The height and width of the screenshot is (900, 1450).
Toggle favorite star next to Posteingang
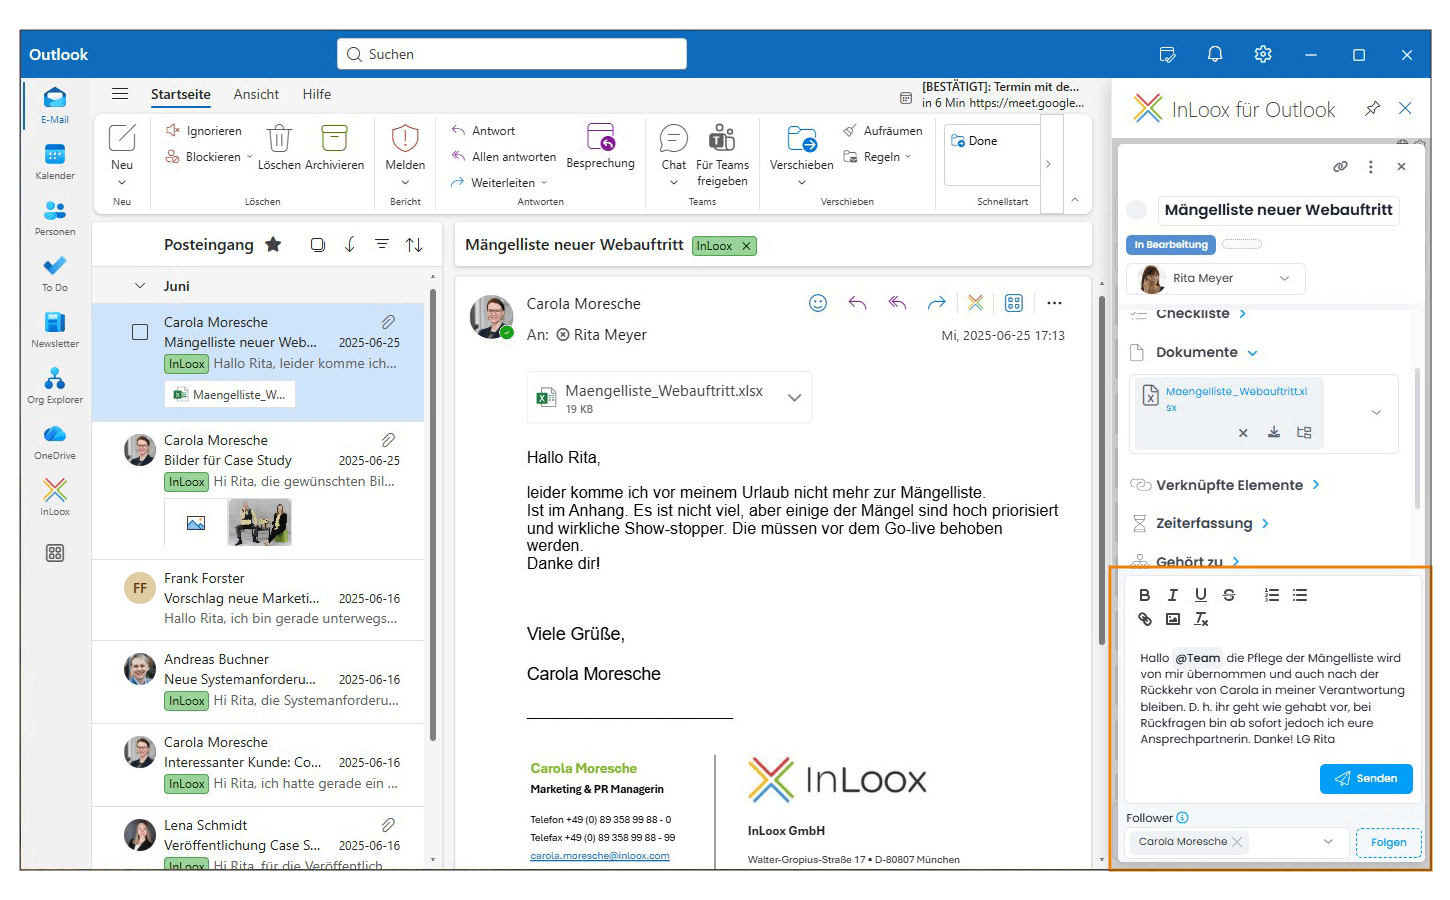[273, 245]
